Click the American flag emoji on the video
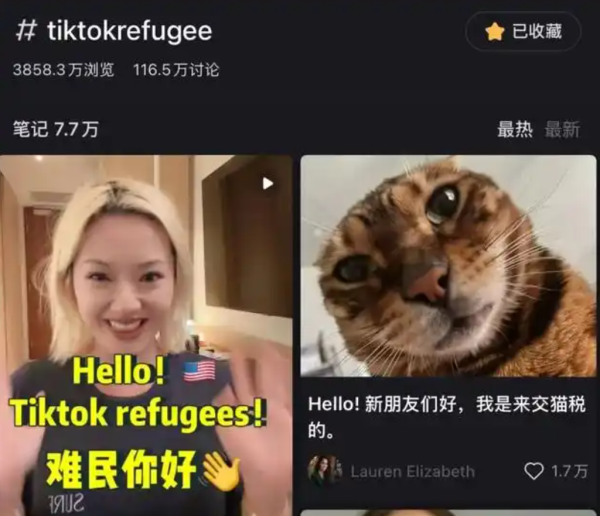600x516 pixels. click(x=199, y=371)
